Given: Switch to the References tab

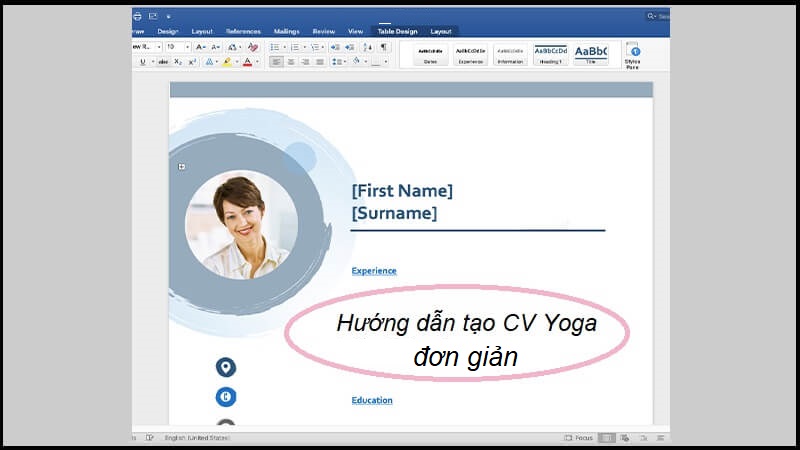Looking at the screenshot, I should coord(243,31).
